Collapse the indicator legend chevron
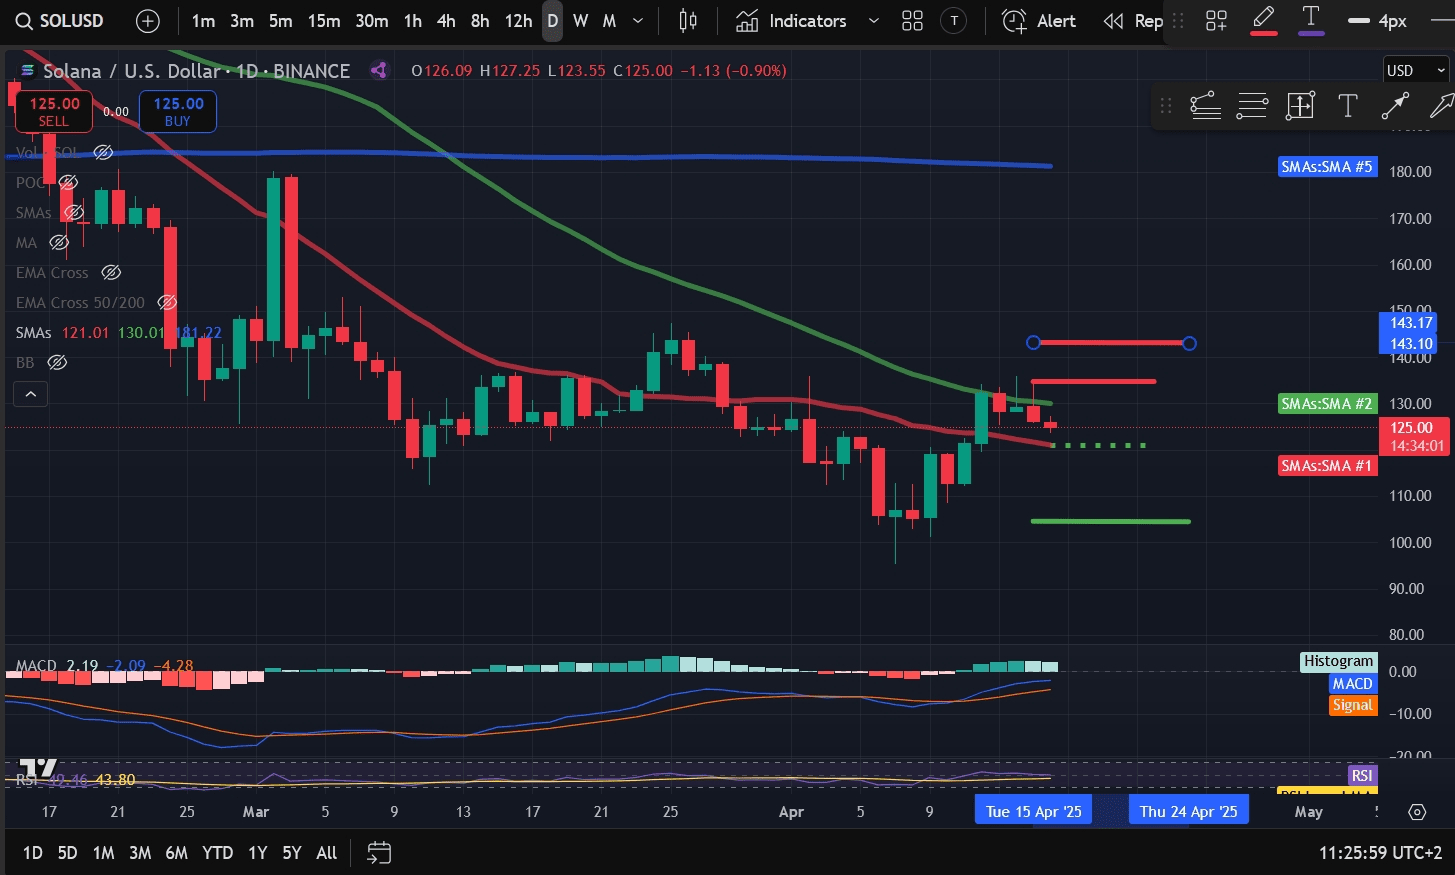Image resolution: width=1455 pixels, height=875 pixels. 30,394
